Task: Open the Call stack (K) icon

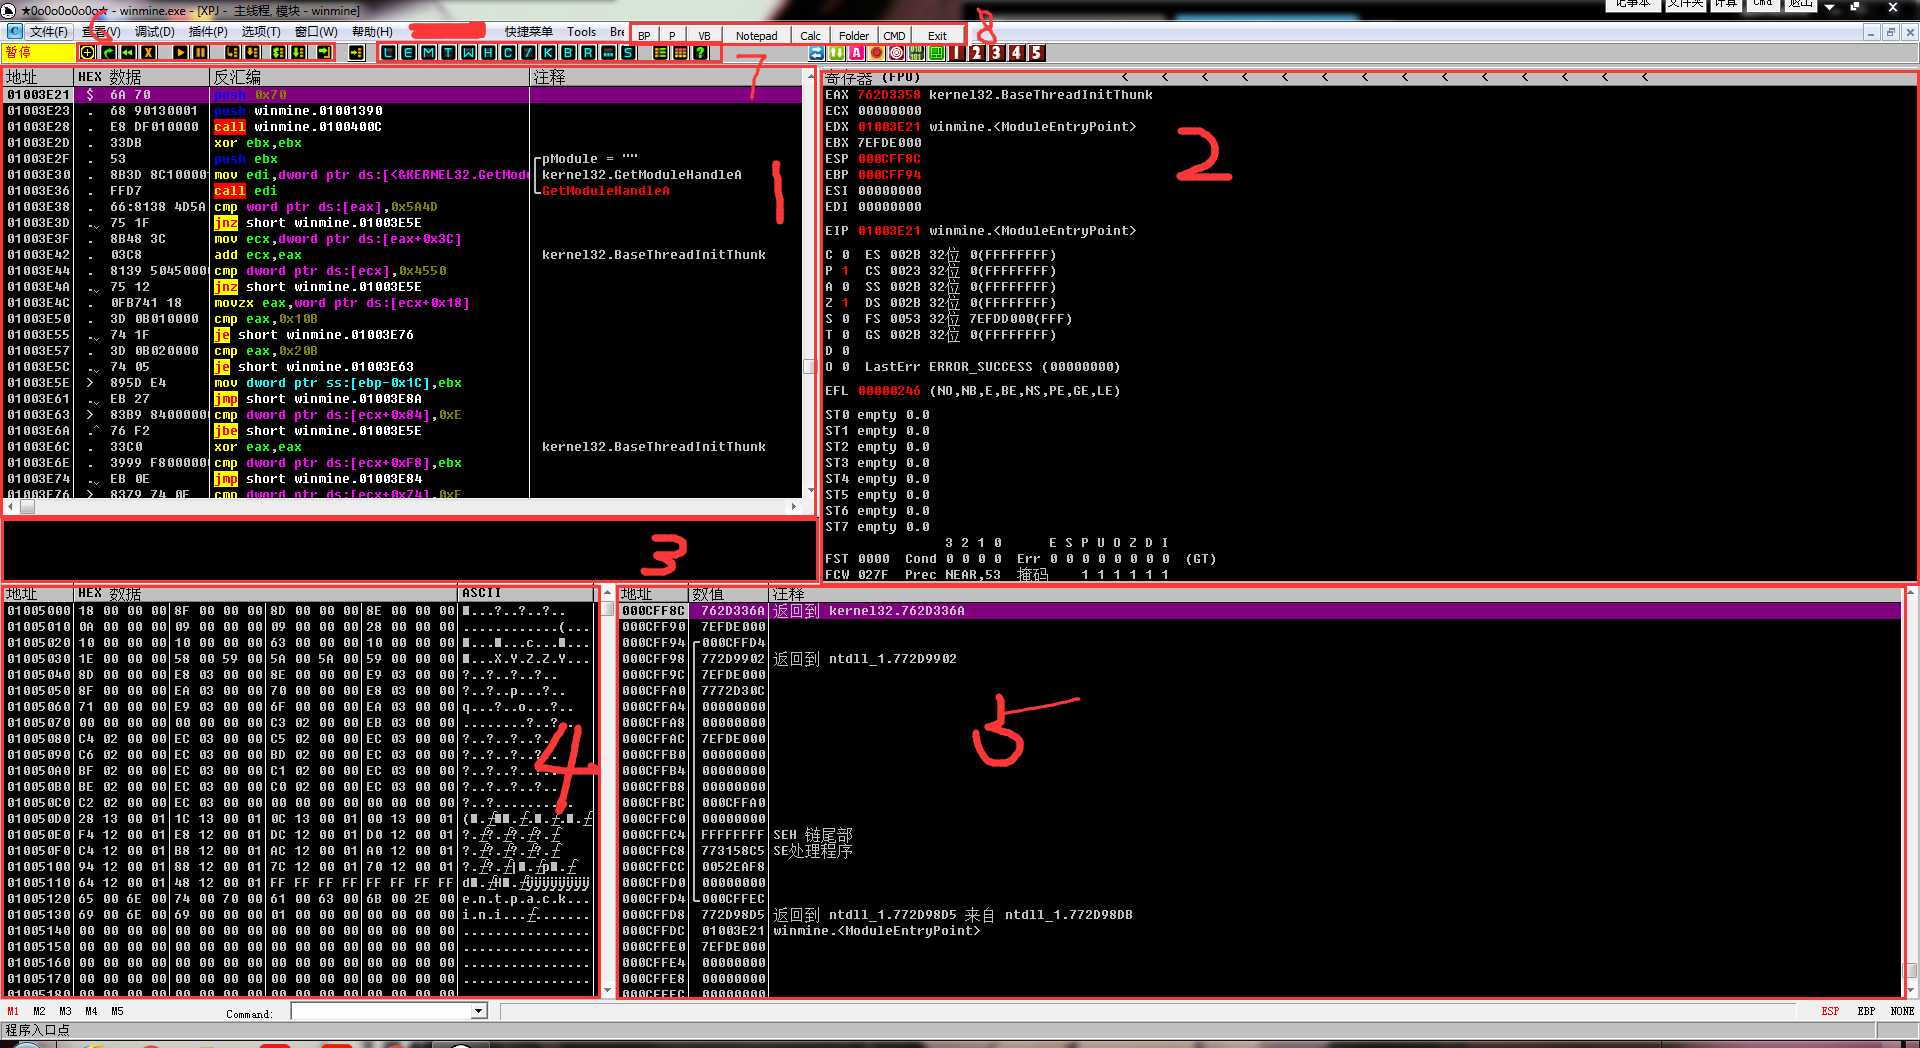Action: (x=548, y=53)
